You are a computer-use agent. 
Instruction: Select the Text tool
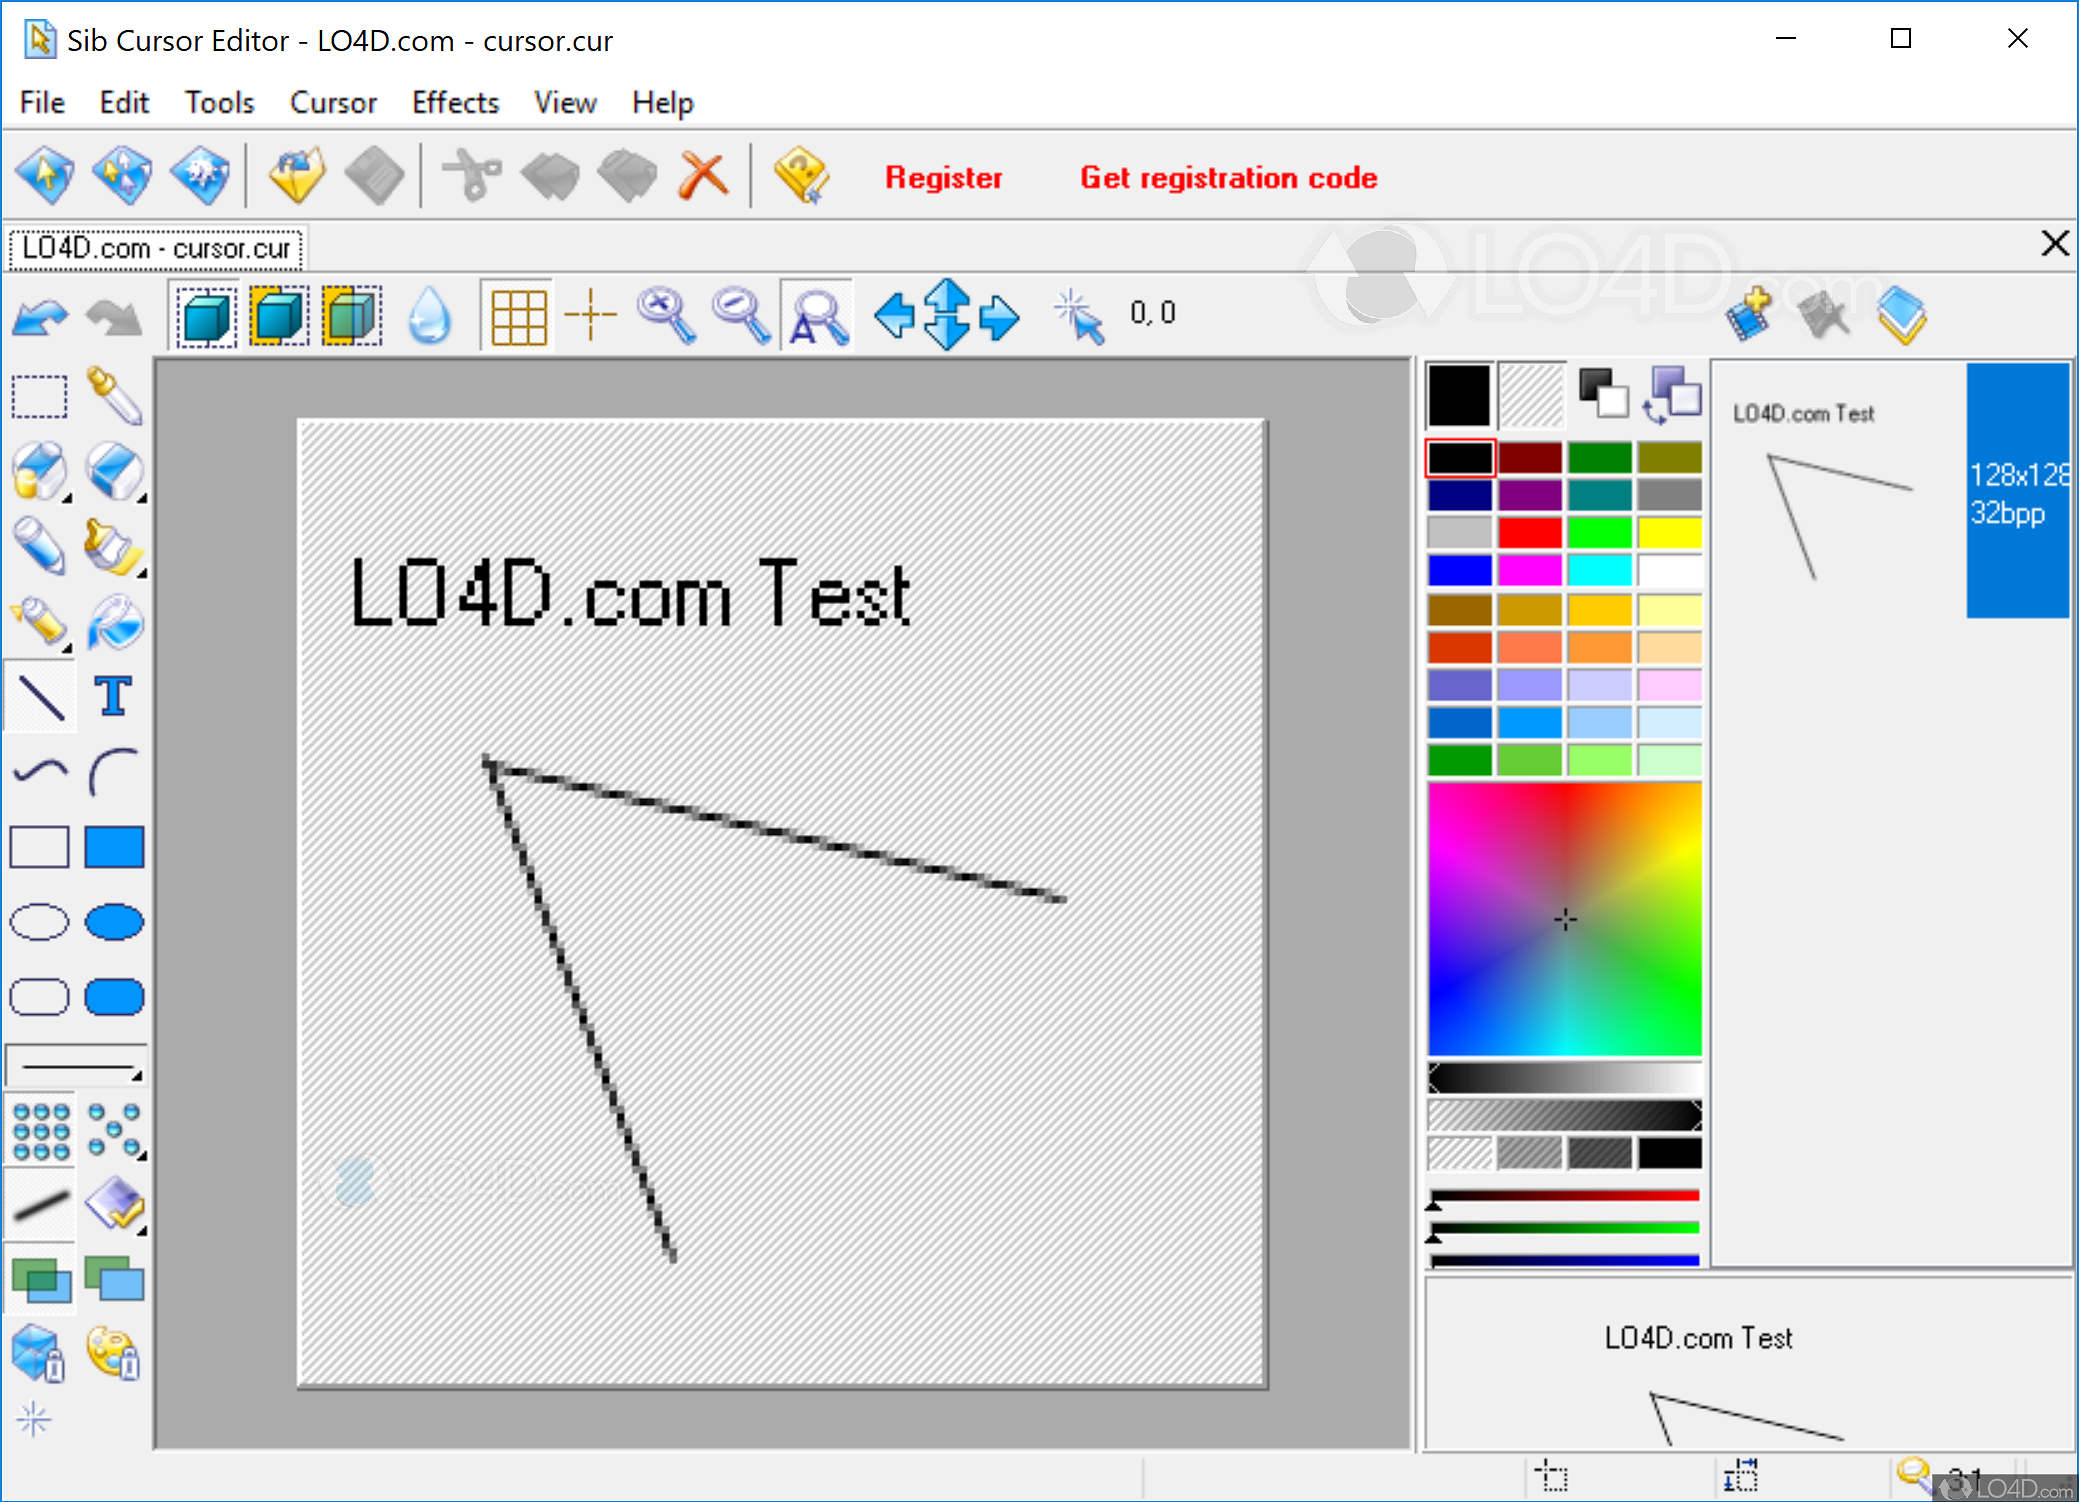click(x=114, y=696)
